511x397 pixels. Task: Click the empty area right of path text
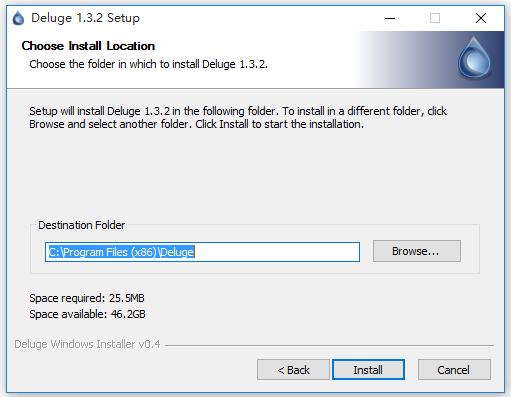pos(277,252)
